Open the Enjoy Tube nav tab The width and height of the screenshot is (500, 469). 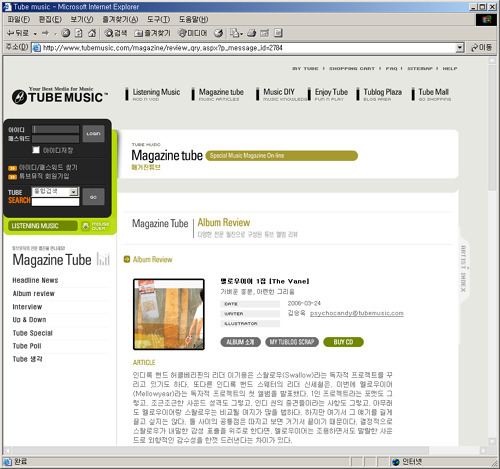point(328,94)
